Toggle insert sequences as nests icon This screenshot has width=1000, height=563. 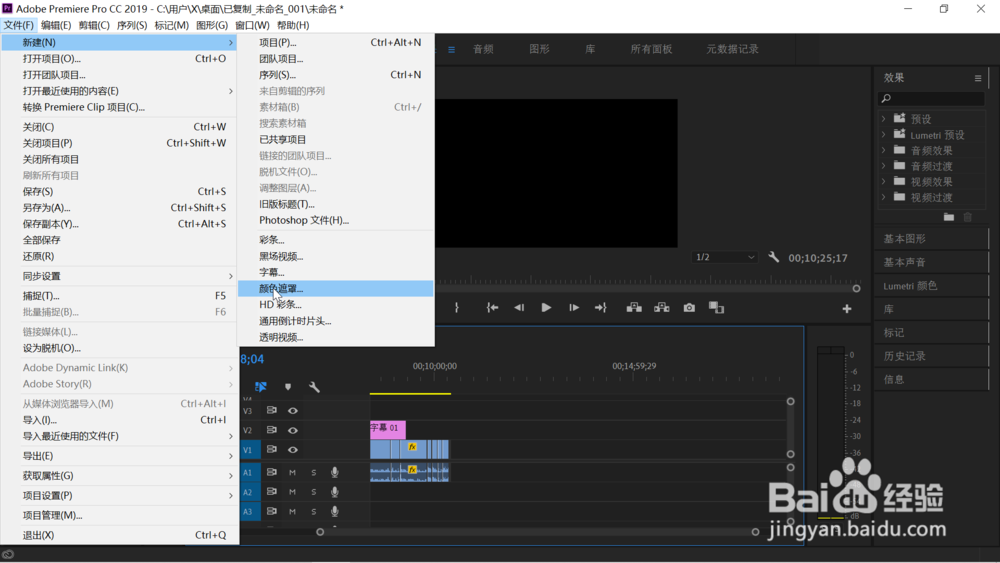pos(261,386)
